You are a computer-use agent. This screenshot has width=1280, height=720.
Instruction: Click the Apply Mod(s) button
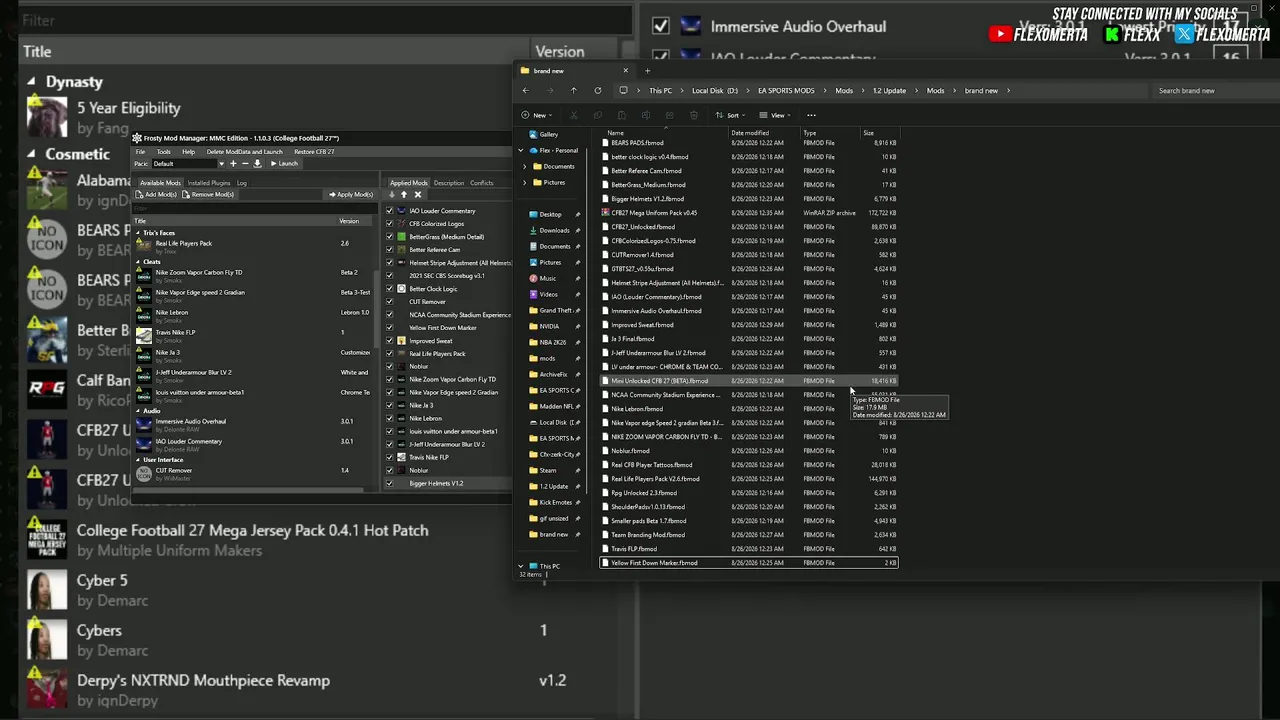351,195
